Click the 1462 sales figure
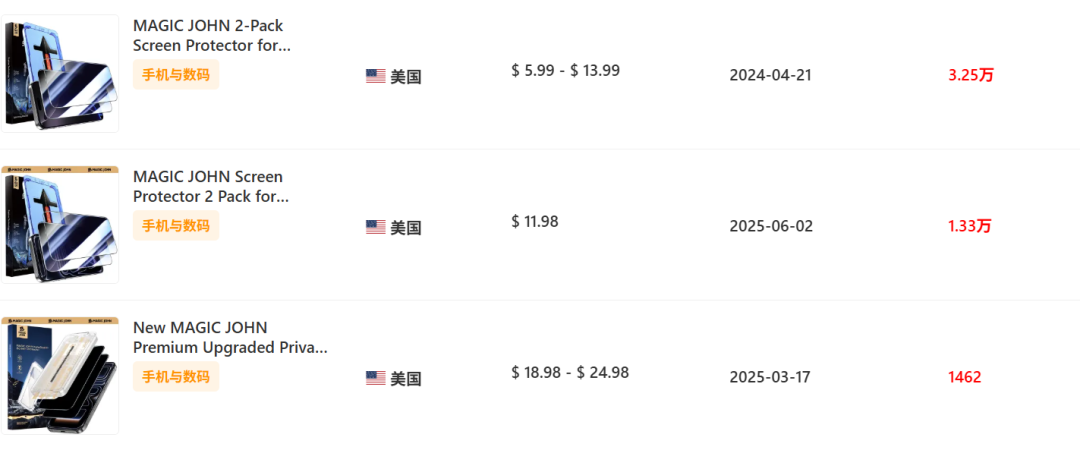 [965, 377]
